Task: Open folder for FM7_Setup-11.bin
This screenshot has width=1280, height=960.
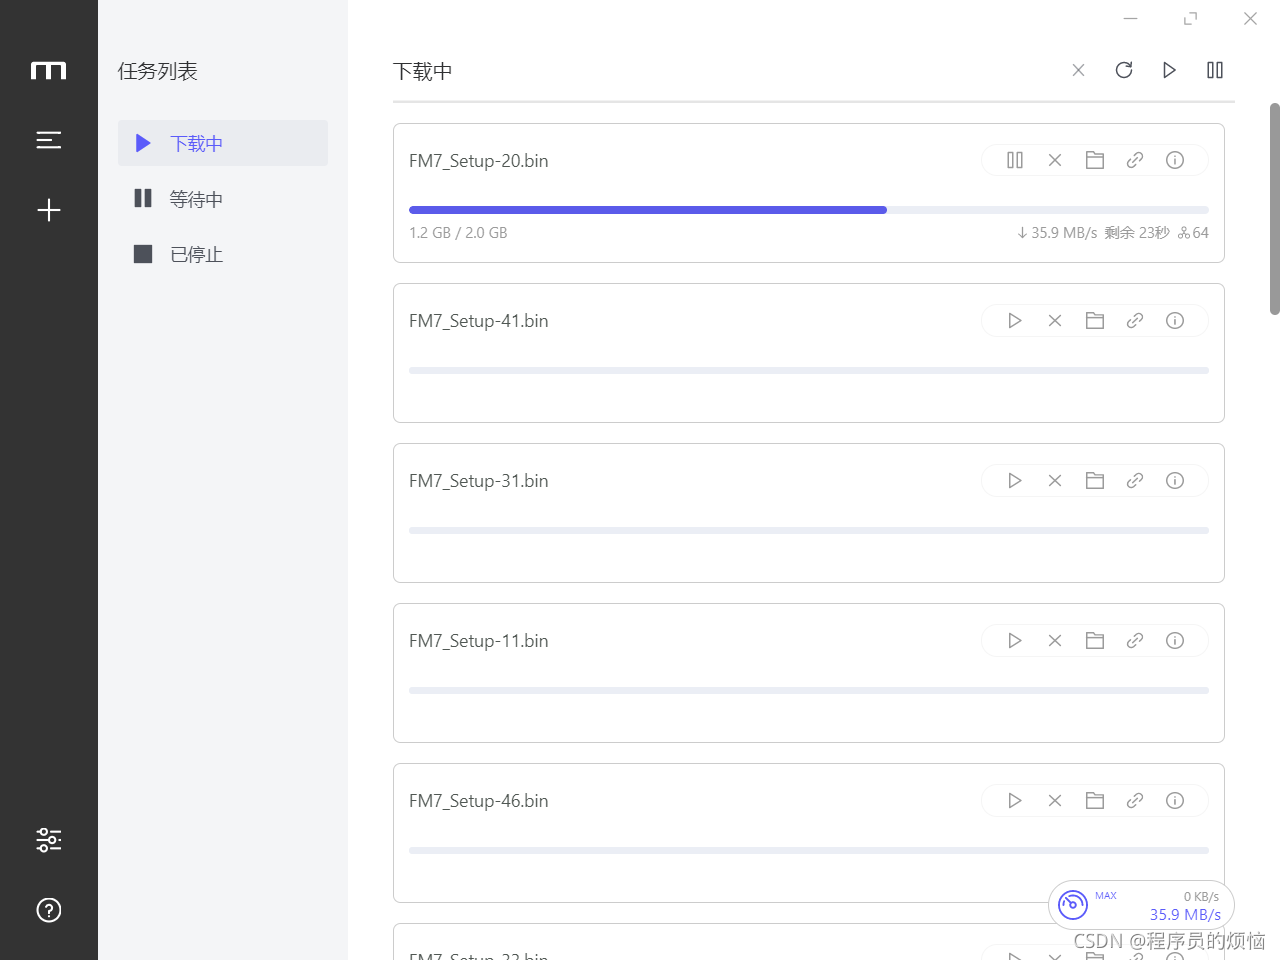Action: pyautogui.click(x=1094, y=641)
